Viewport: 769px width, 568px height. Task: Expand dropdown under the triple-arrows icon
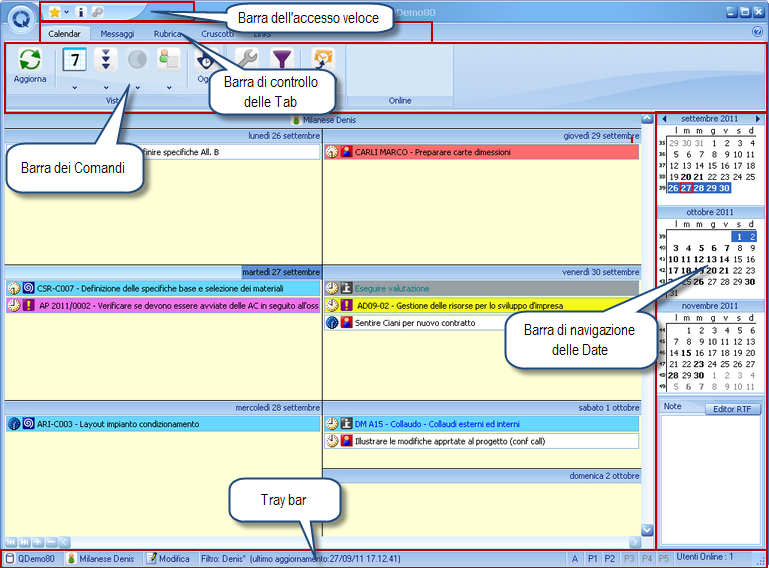[106, 88]
